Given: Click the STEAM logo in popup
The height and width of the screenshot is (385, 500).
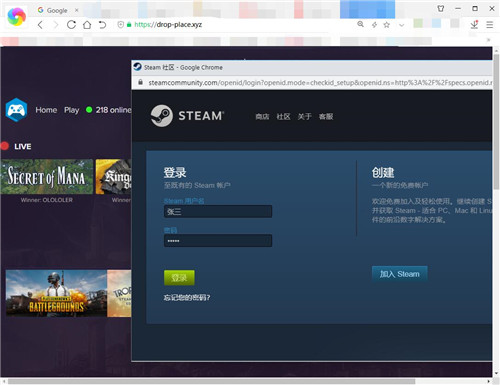Looking at the screenshot, I should (187, 116).
